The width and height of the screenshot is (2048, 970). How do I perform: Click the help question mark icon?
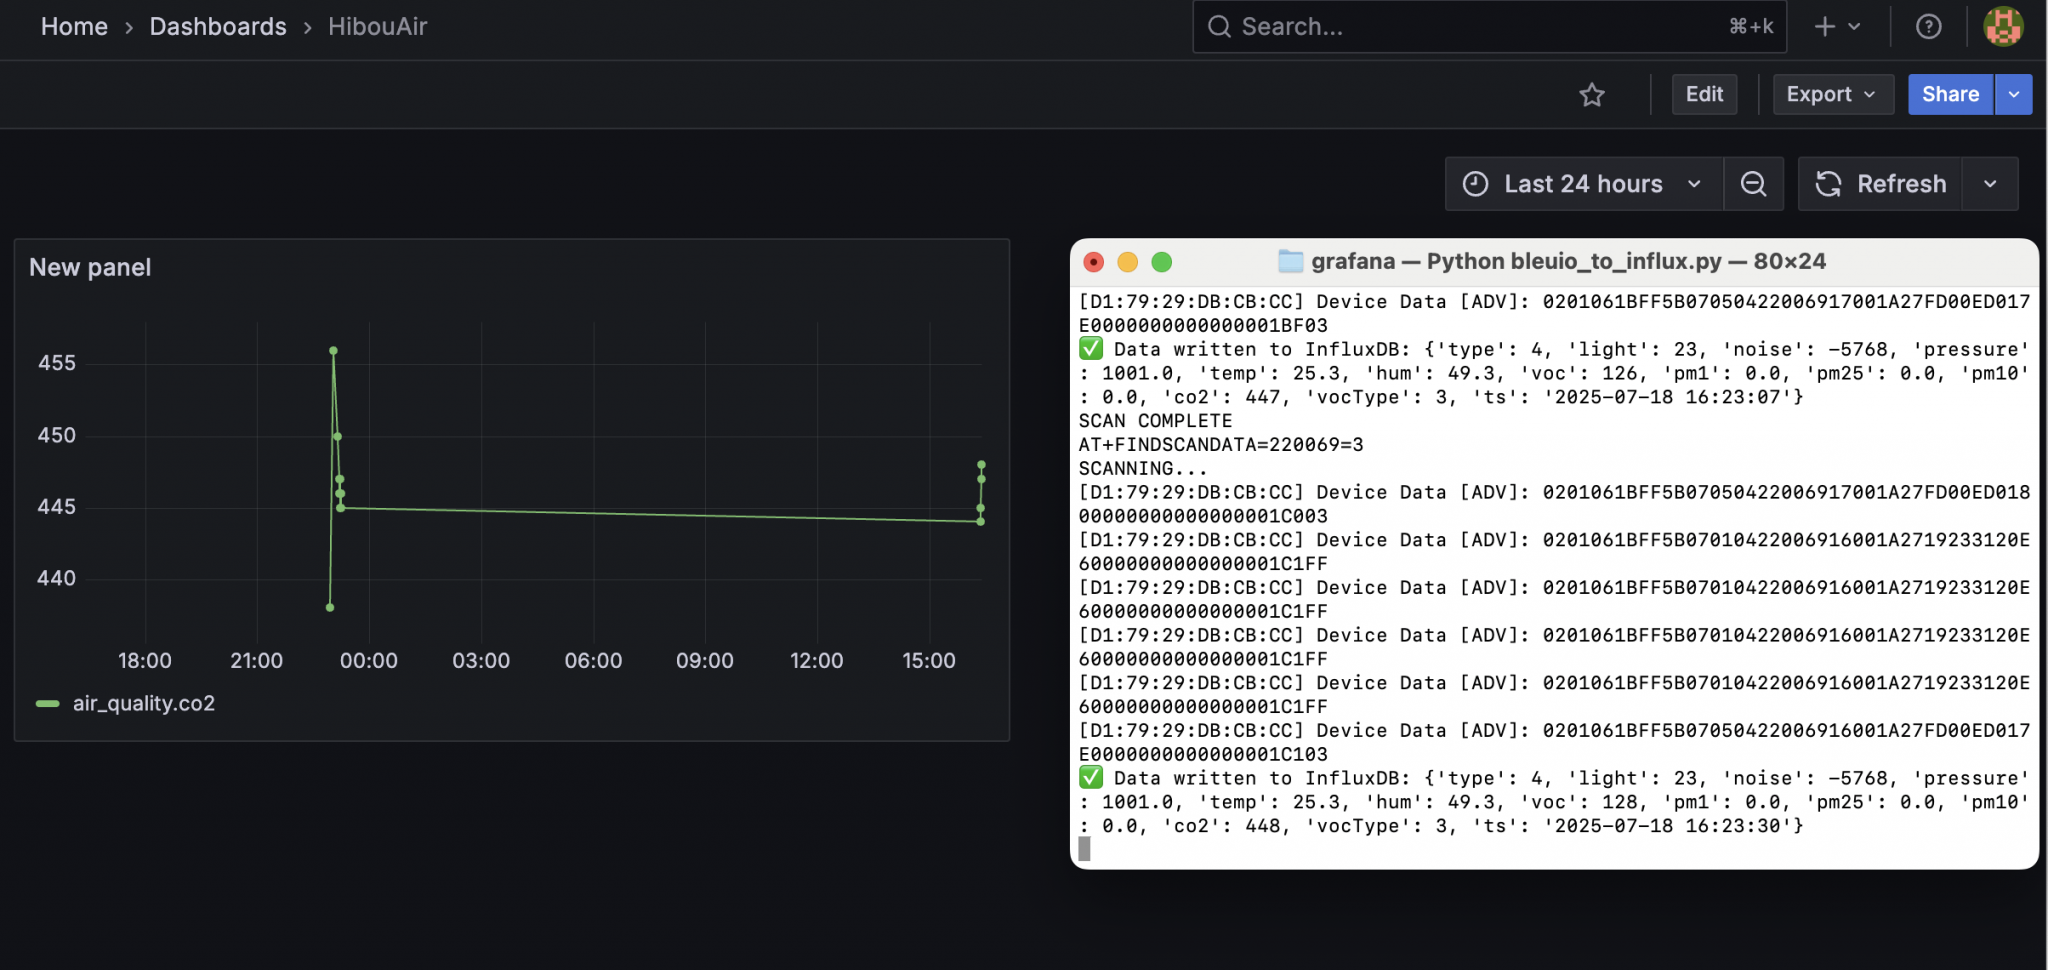[x=1926, y=27]
